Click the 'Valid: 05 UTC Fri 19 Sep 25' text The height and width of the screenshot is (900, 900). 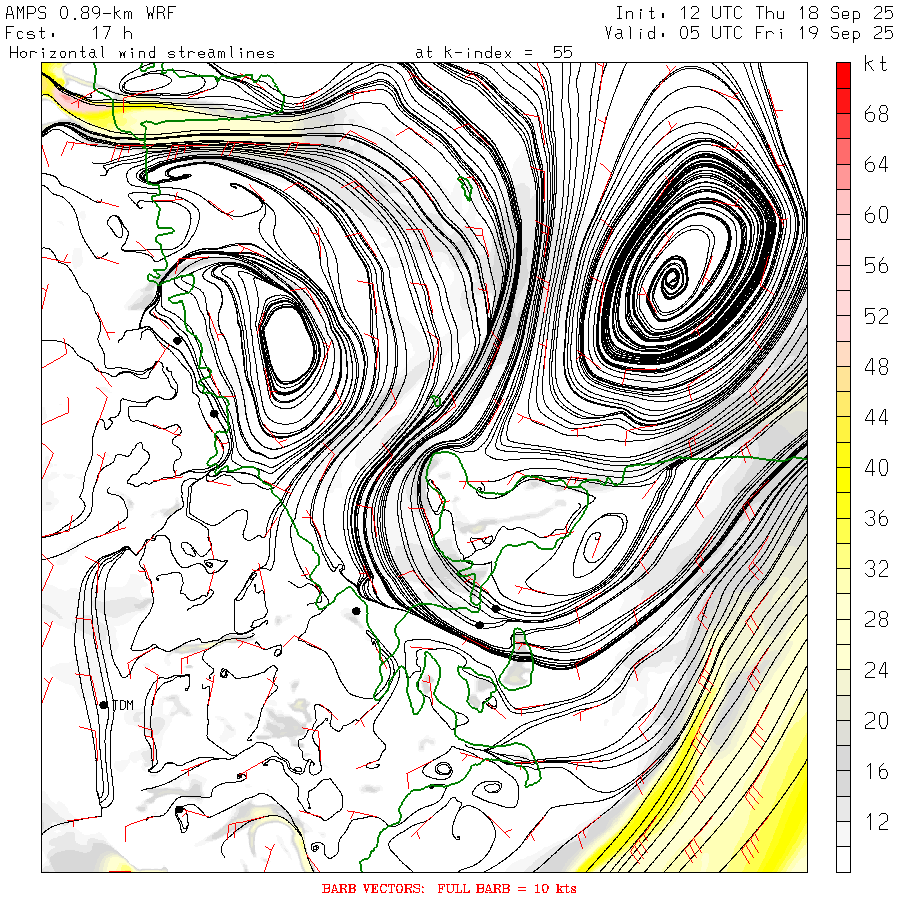749,32
